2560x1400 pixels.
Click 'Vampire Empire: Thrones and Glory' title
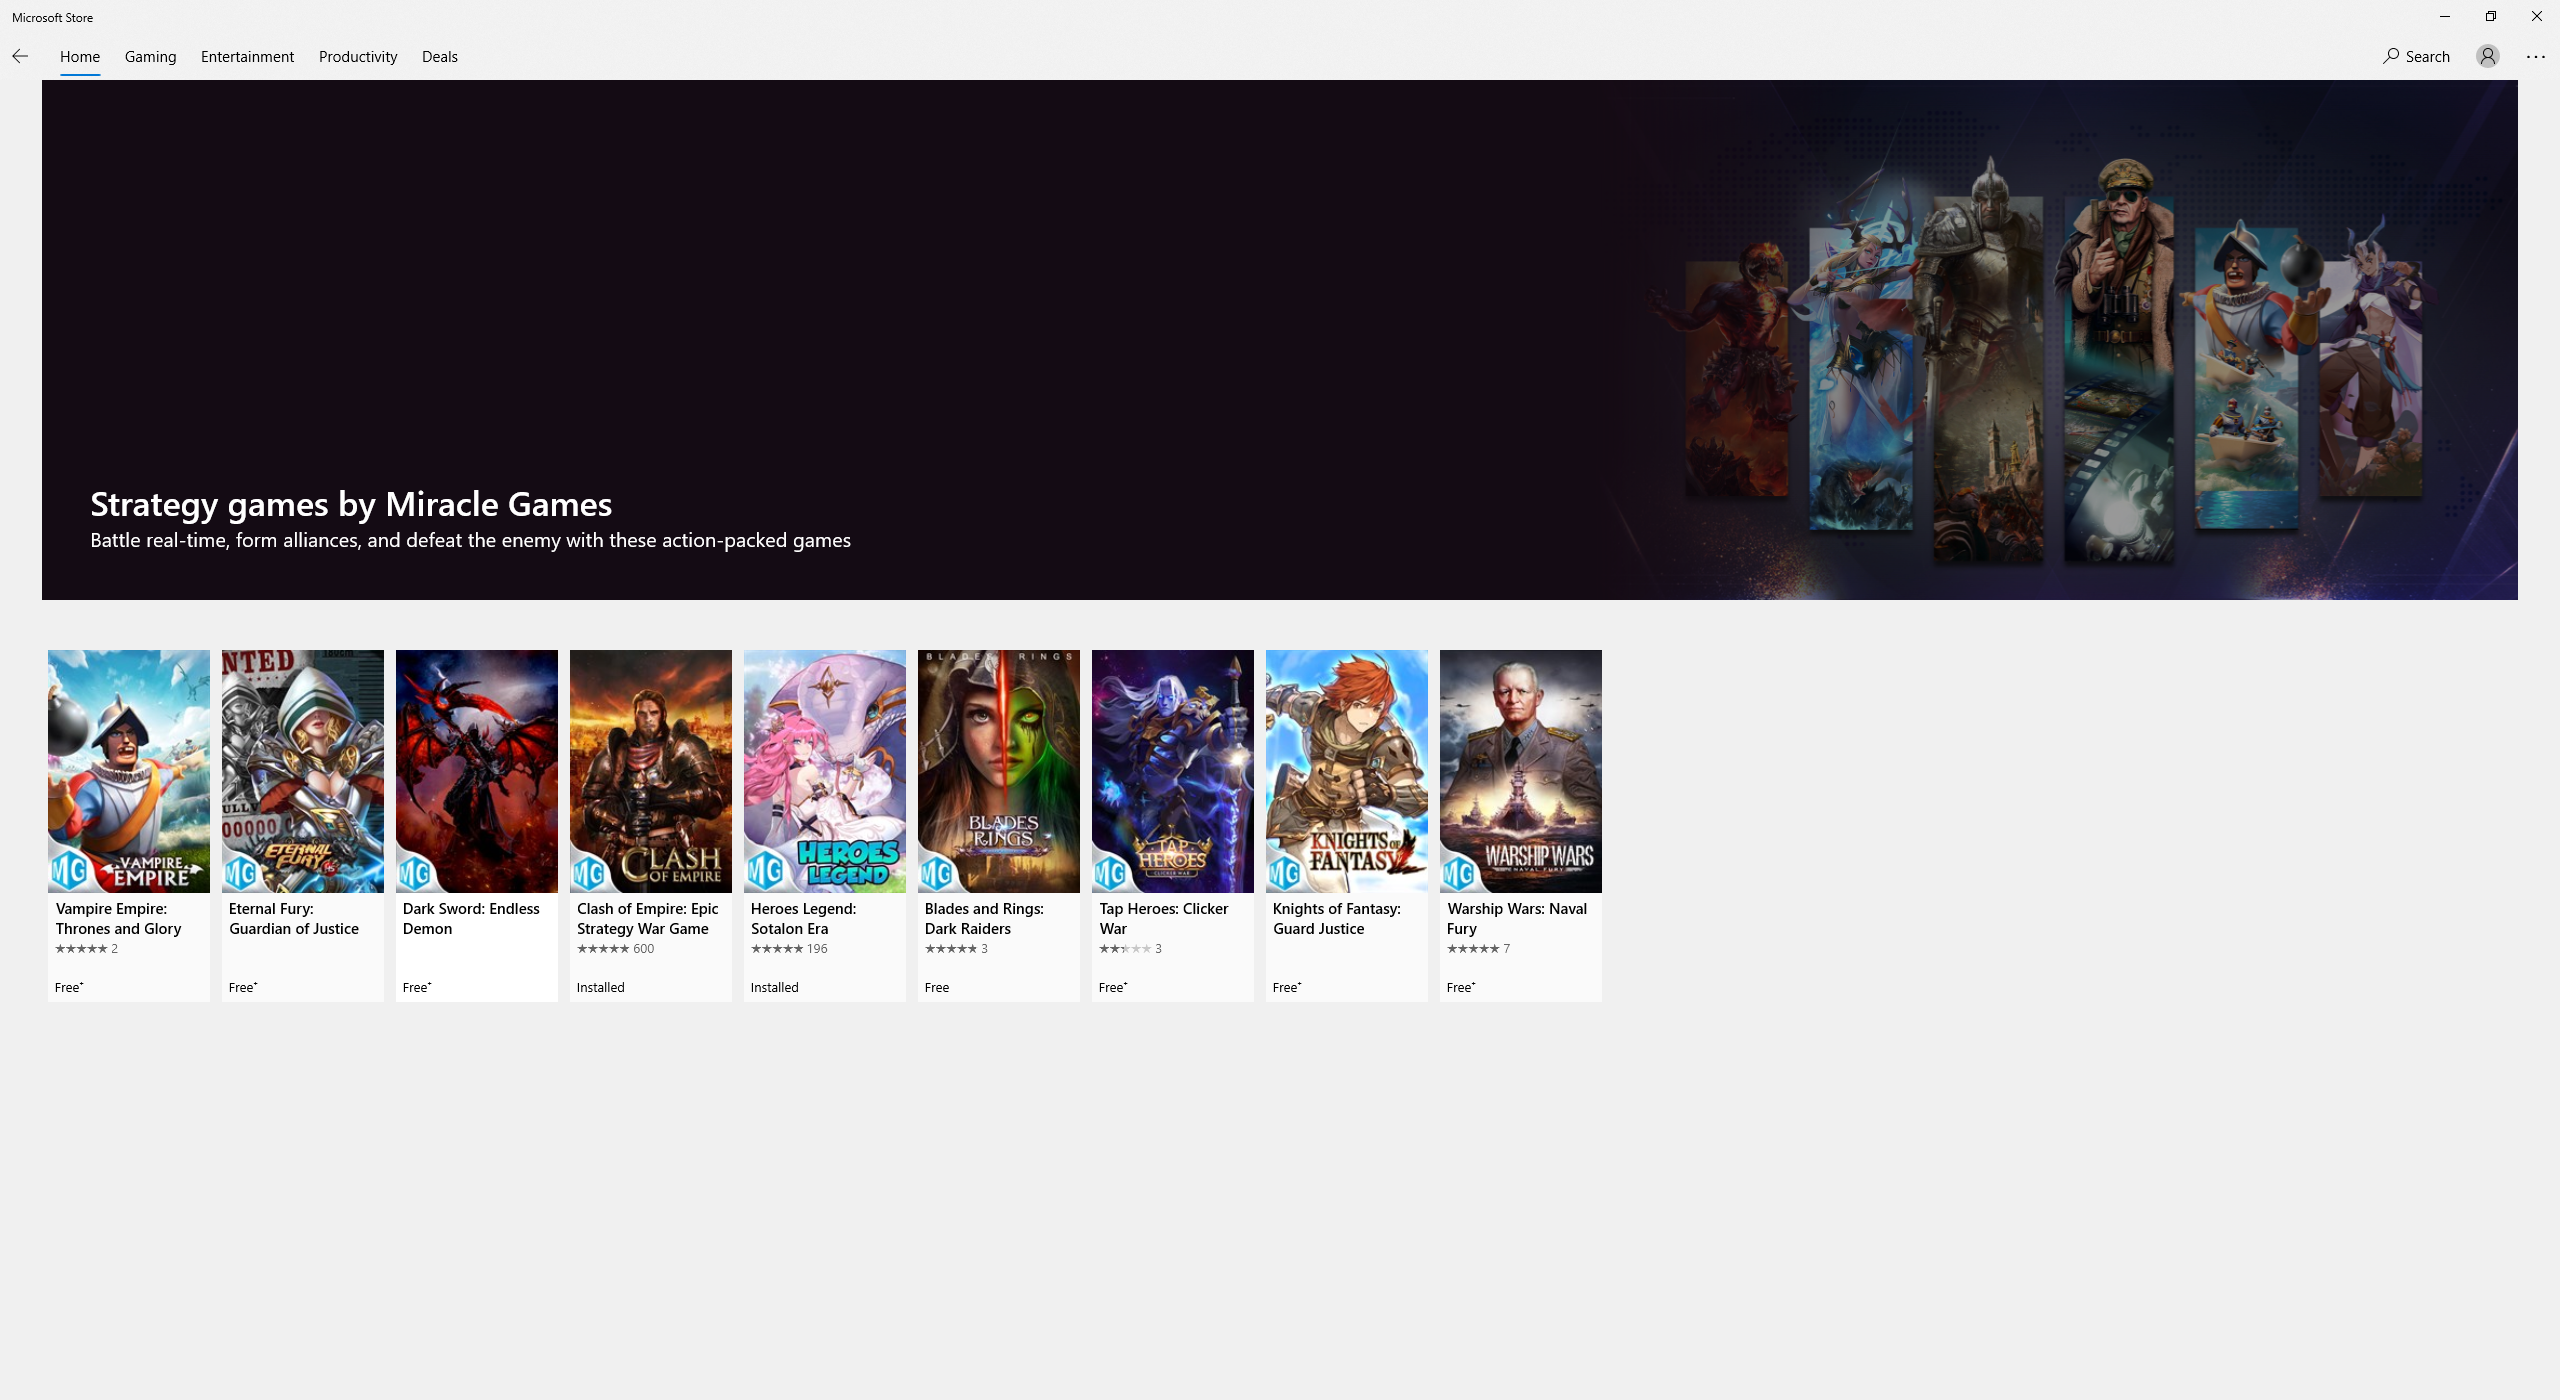click(x=119, y=918)
